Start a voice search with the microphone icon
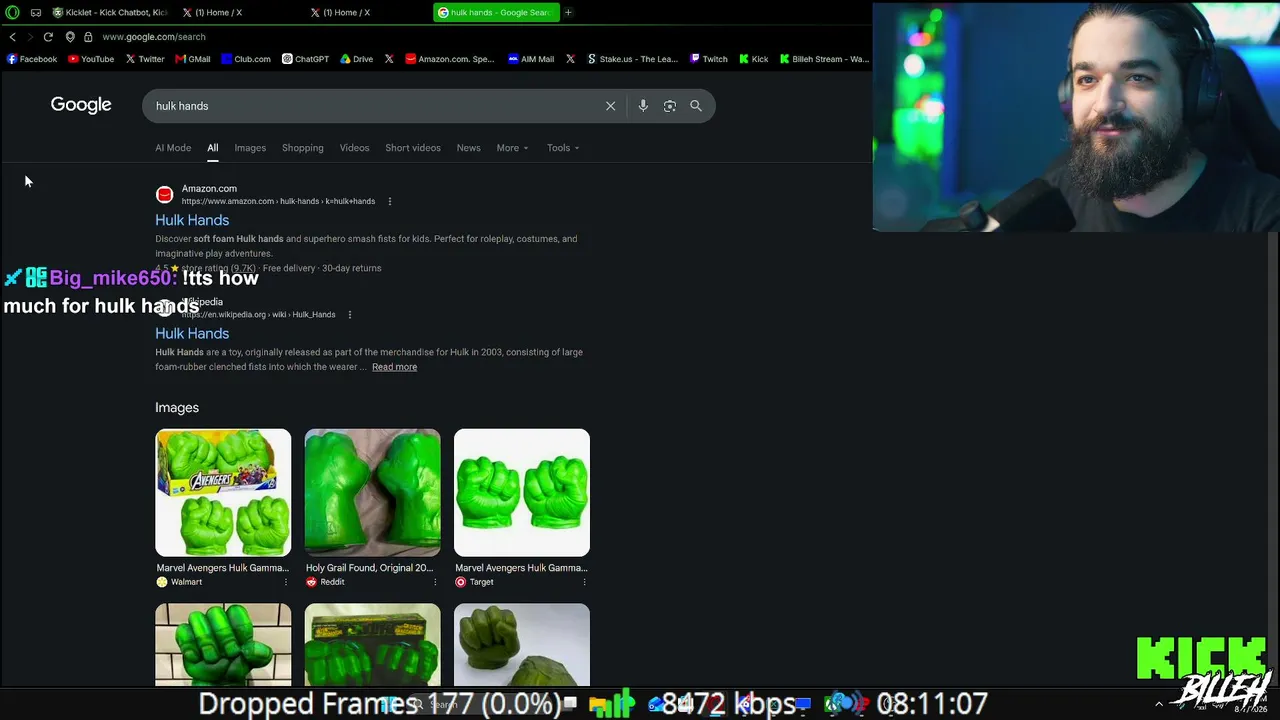 pyautogui.click(x=643, y=106)
